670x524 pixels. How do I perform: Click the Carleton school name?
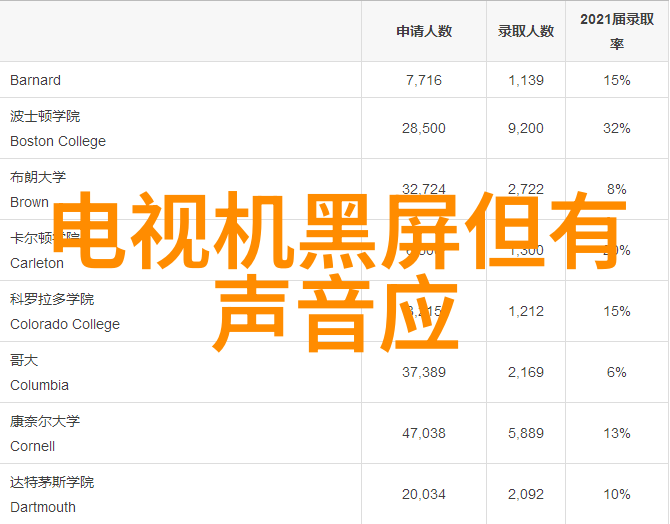(x=37, y=263)
